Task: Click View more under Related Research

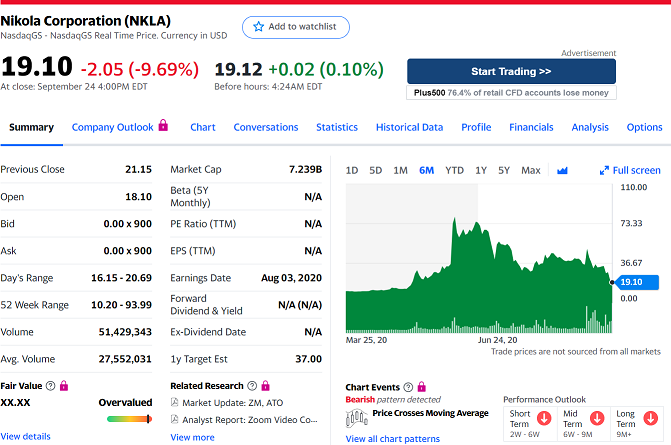Action: pyautogui.click(x=192, y=437)
